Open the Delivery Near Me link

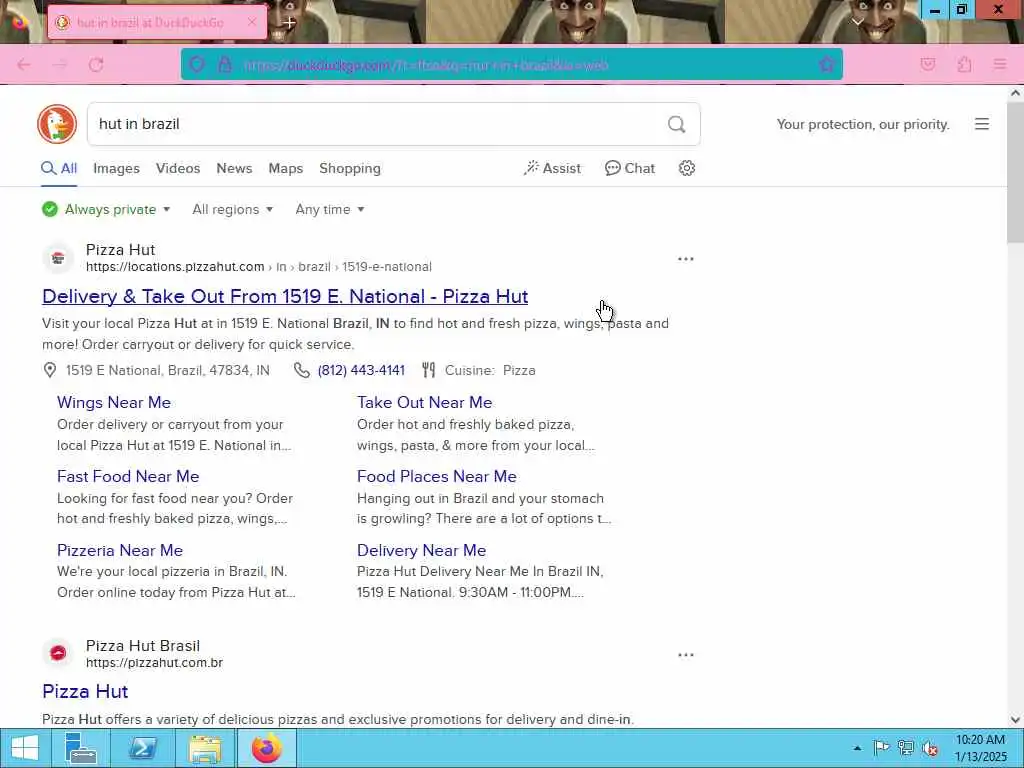(421, 551)
